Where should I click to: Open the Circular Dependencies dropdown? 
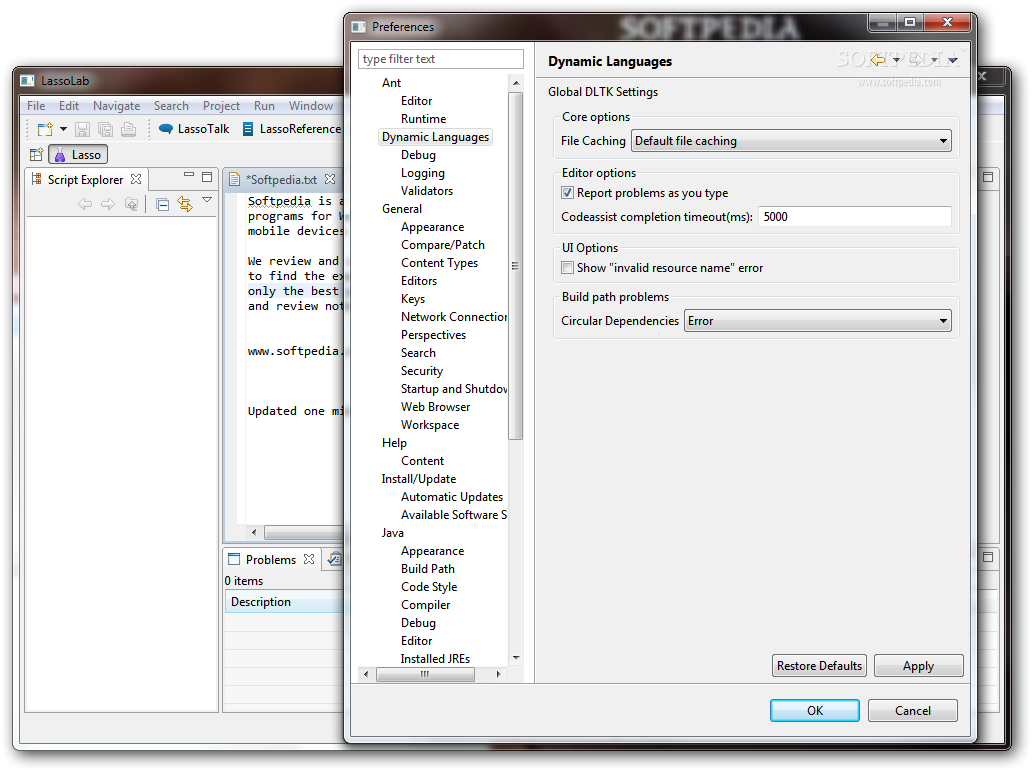(817, 321)
